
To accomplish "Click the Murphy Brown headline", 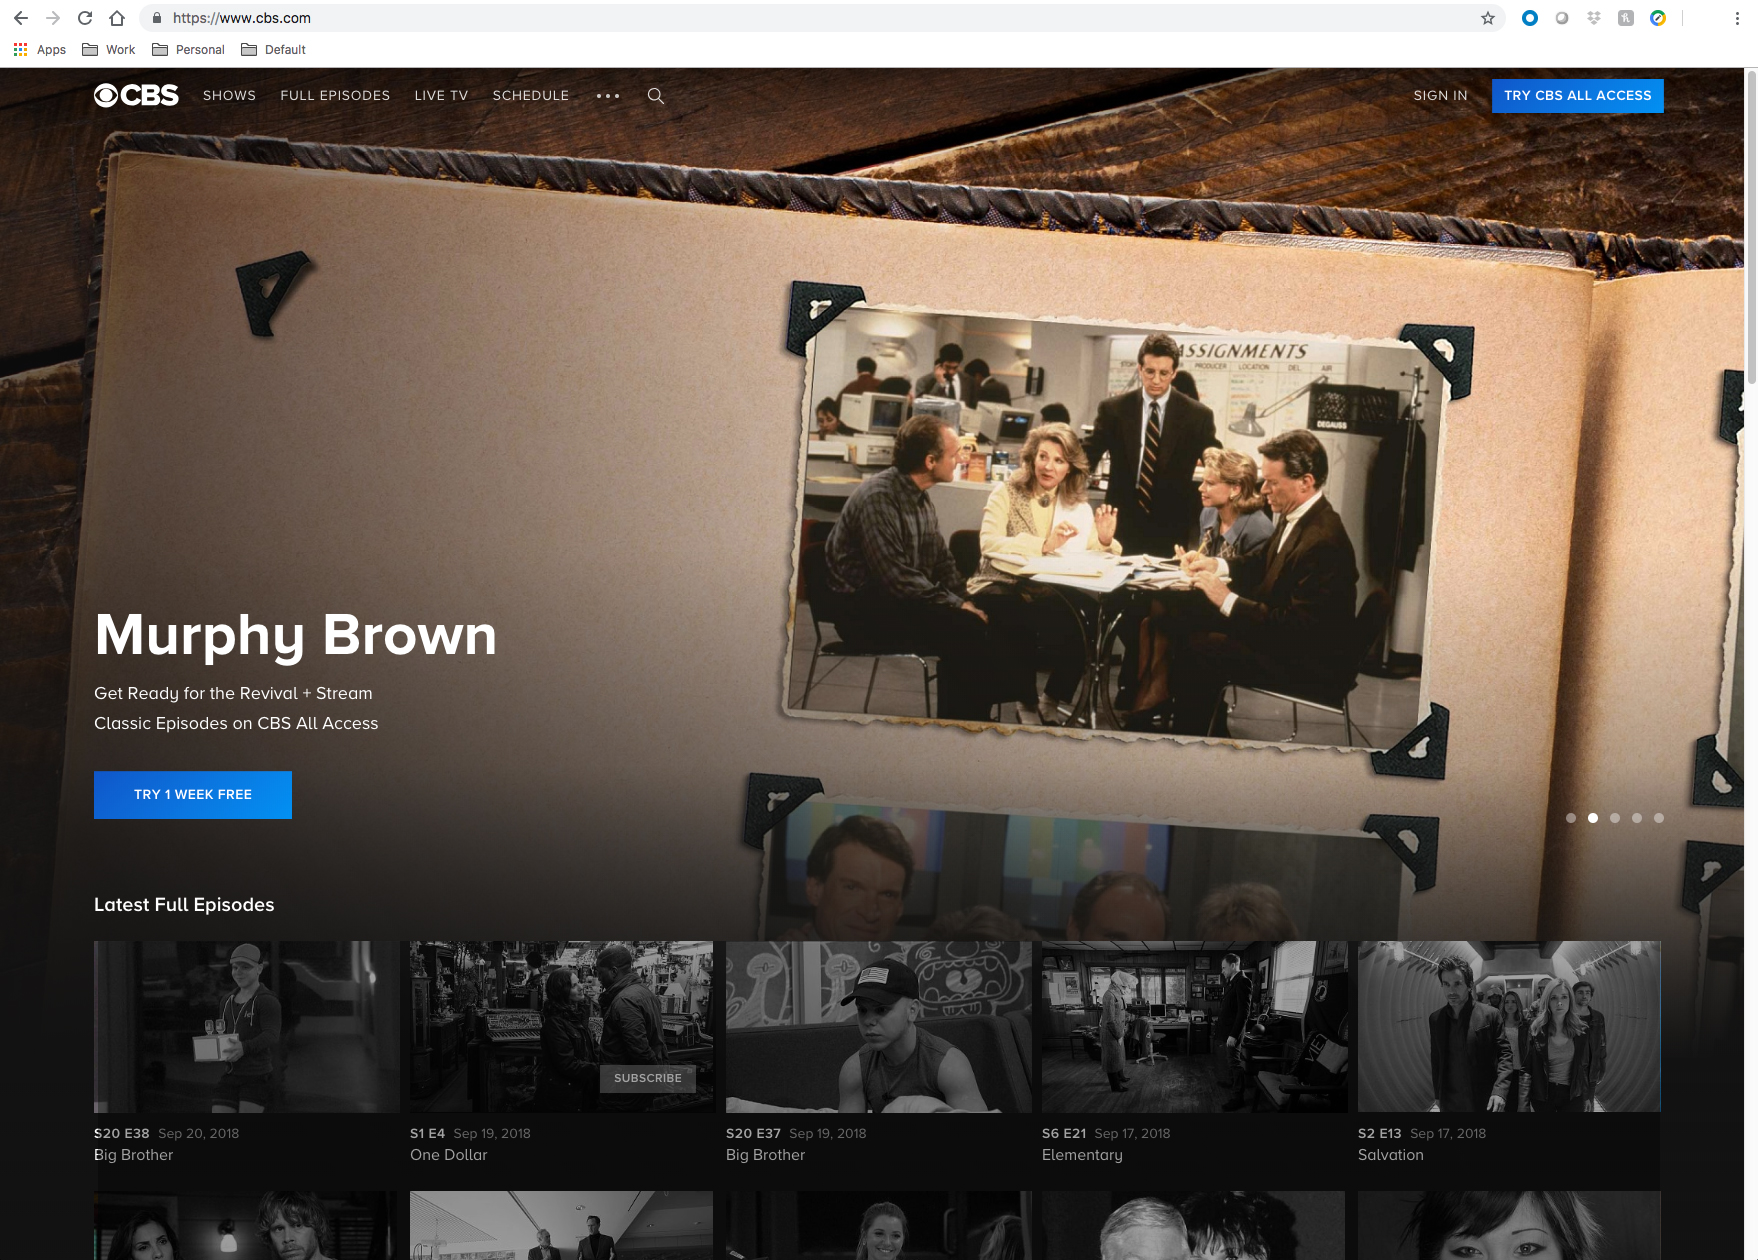I will [x=295, y=635].
